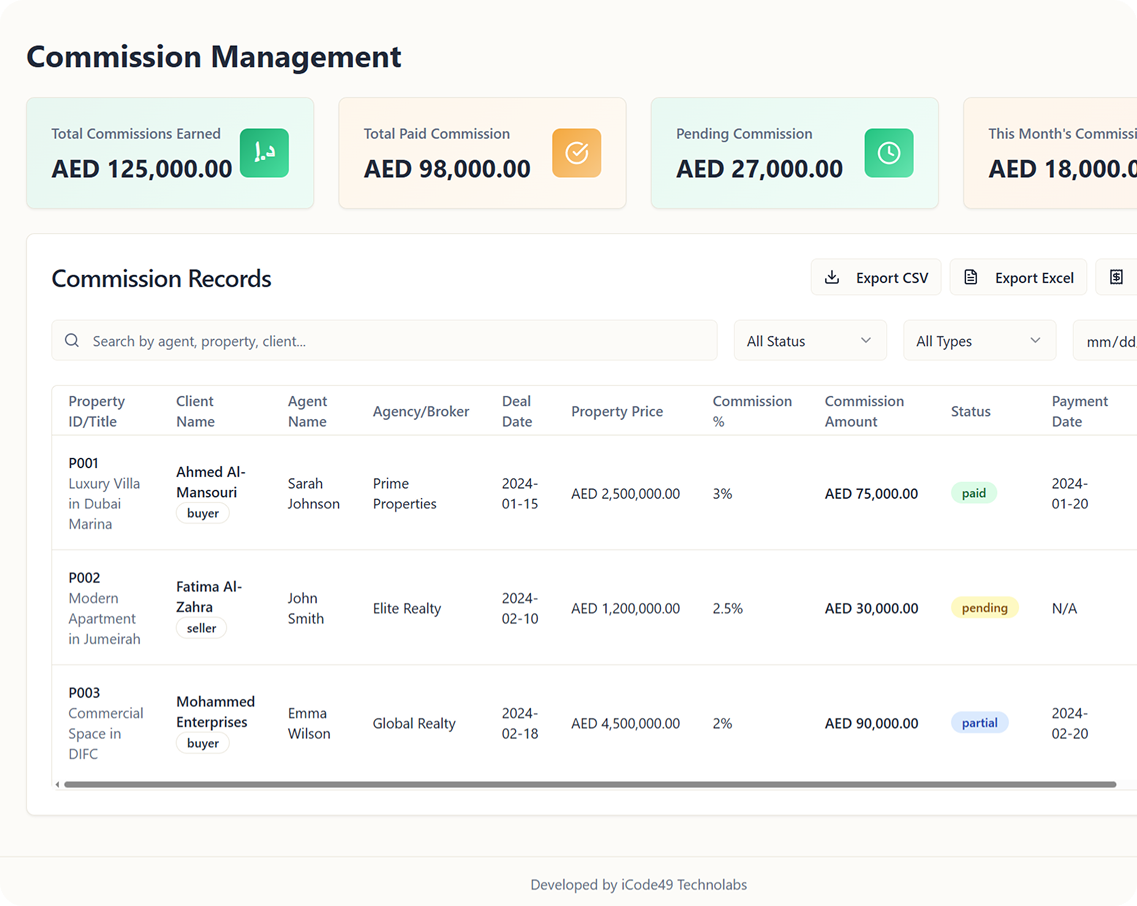Viewport: 1137px width, 906px height.
Task: Open the All Status dropdown
Action: pos(810,340)
